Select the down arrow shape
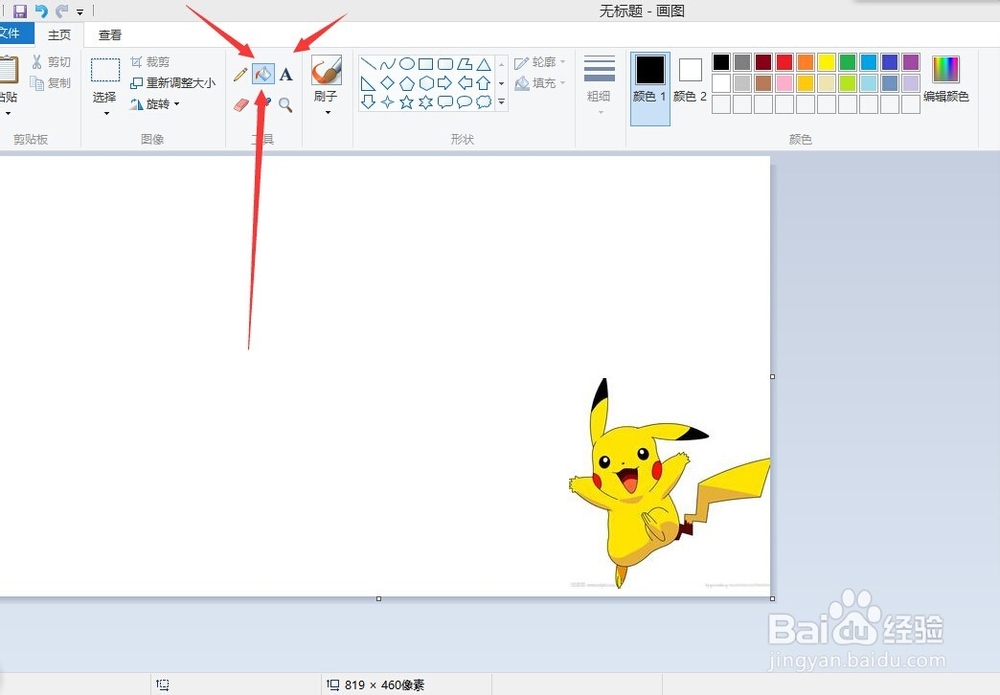The width and height of the screenshot is (1000, 695). coord(368,102)
